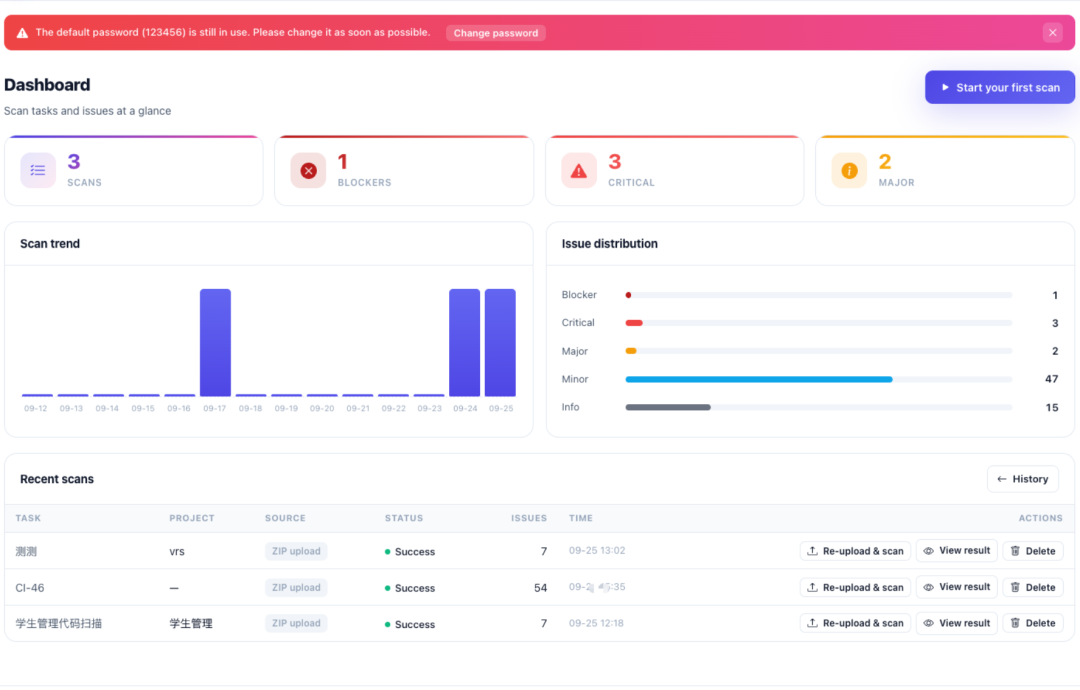Click the Info count 15
The height and width of the screenshot is (690, 1080).
pyautogui.click(x=1051, y=408)
